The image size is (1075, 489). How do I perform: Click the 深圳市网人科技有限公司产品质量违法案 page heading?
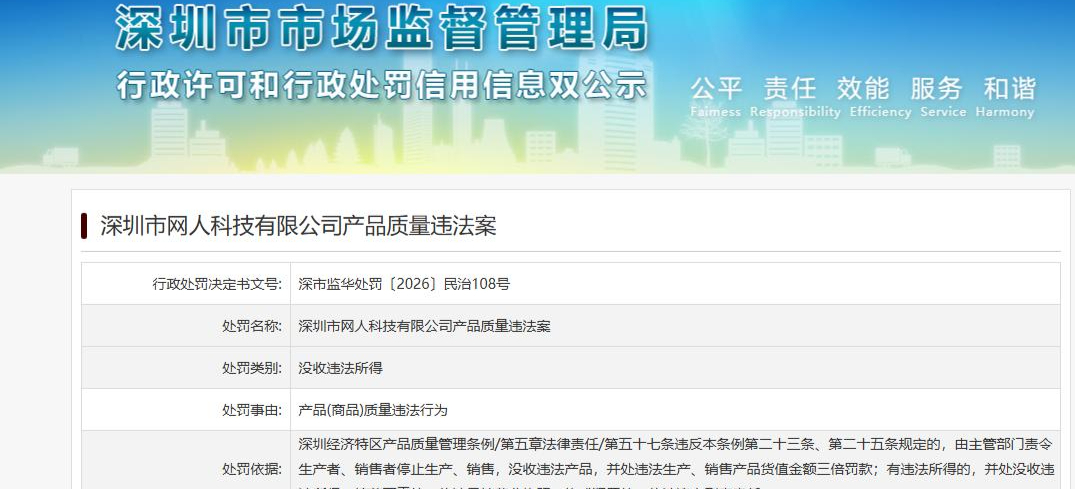click(298, 226)
